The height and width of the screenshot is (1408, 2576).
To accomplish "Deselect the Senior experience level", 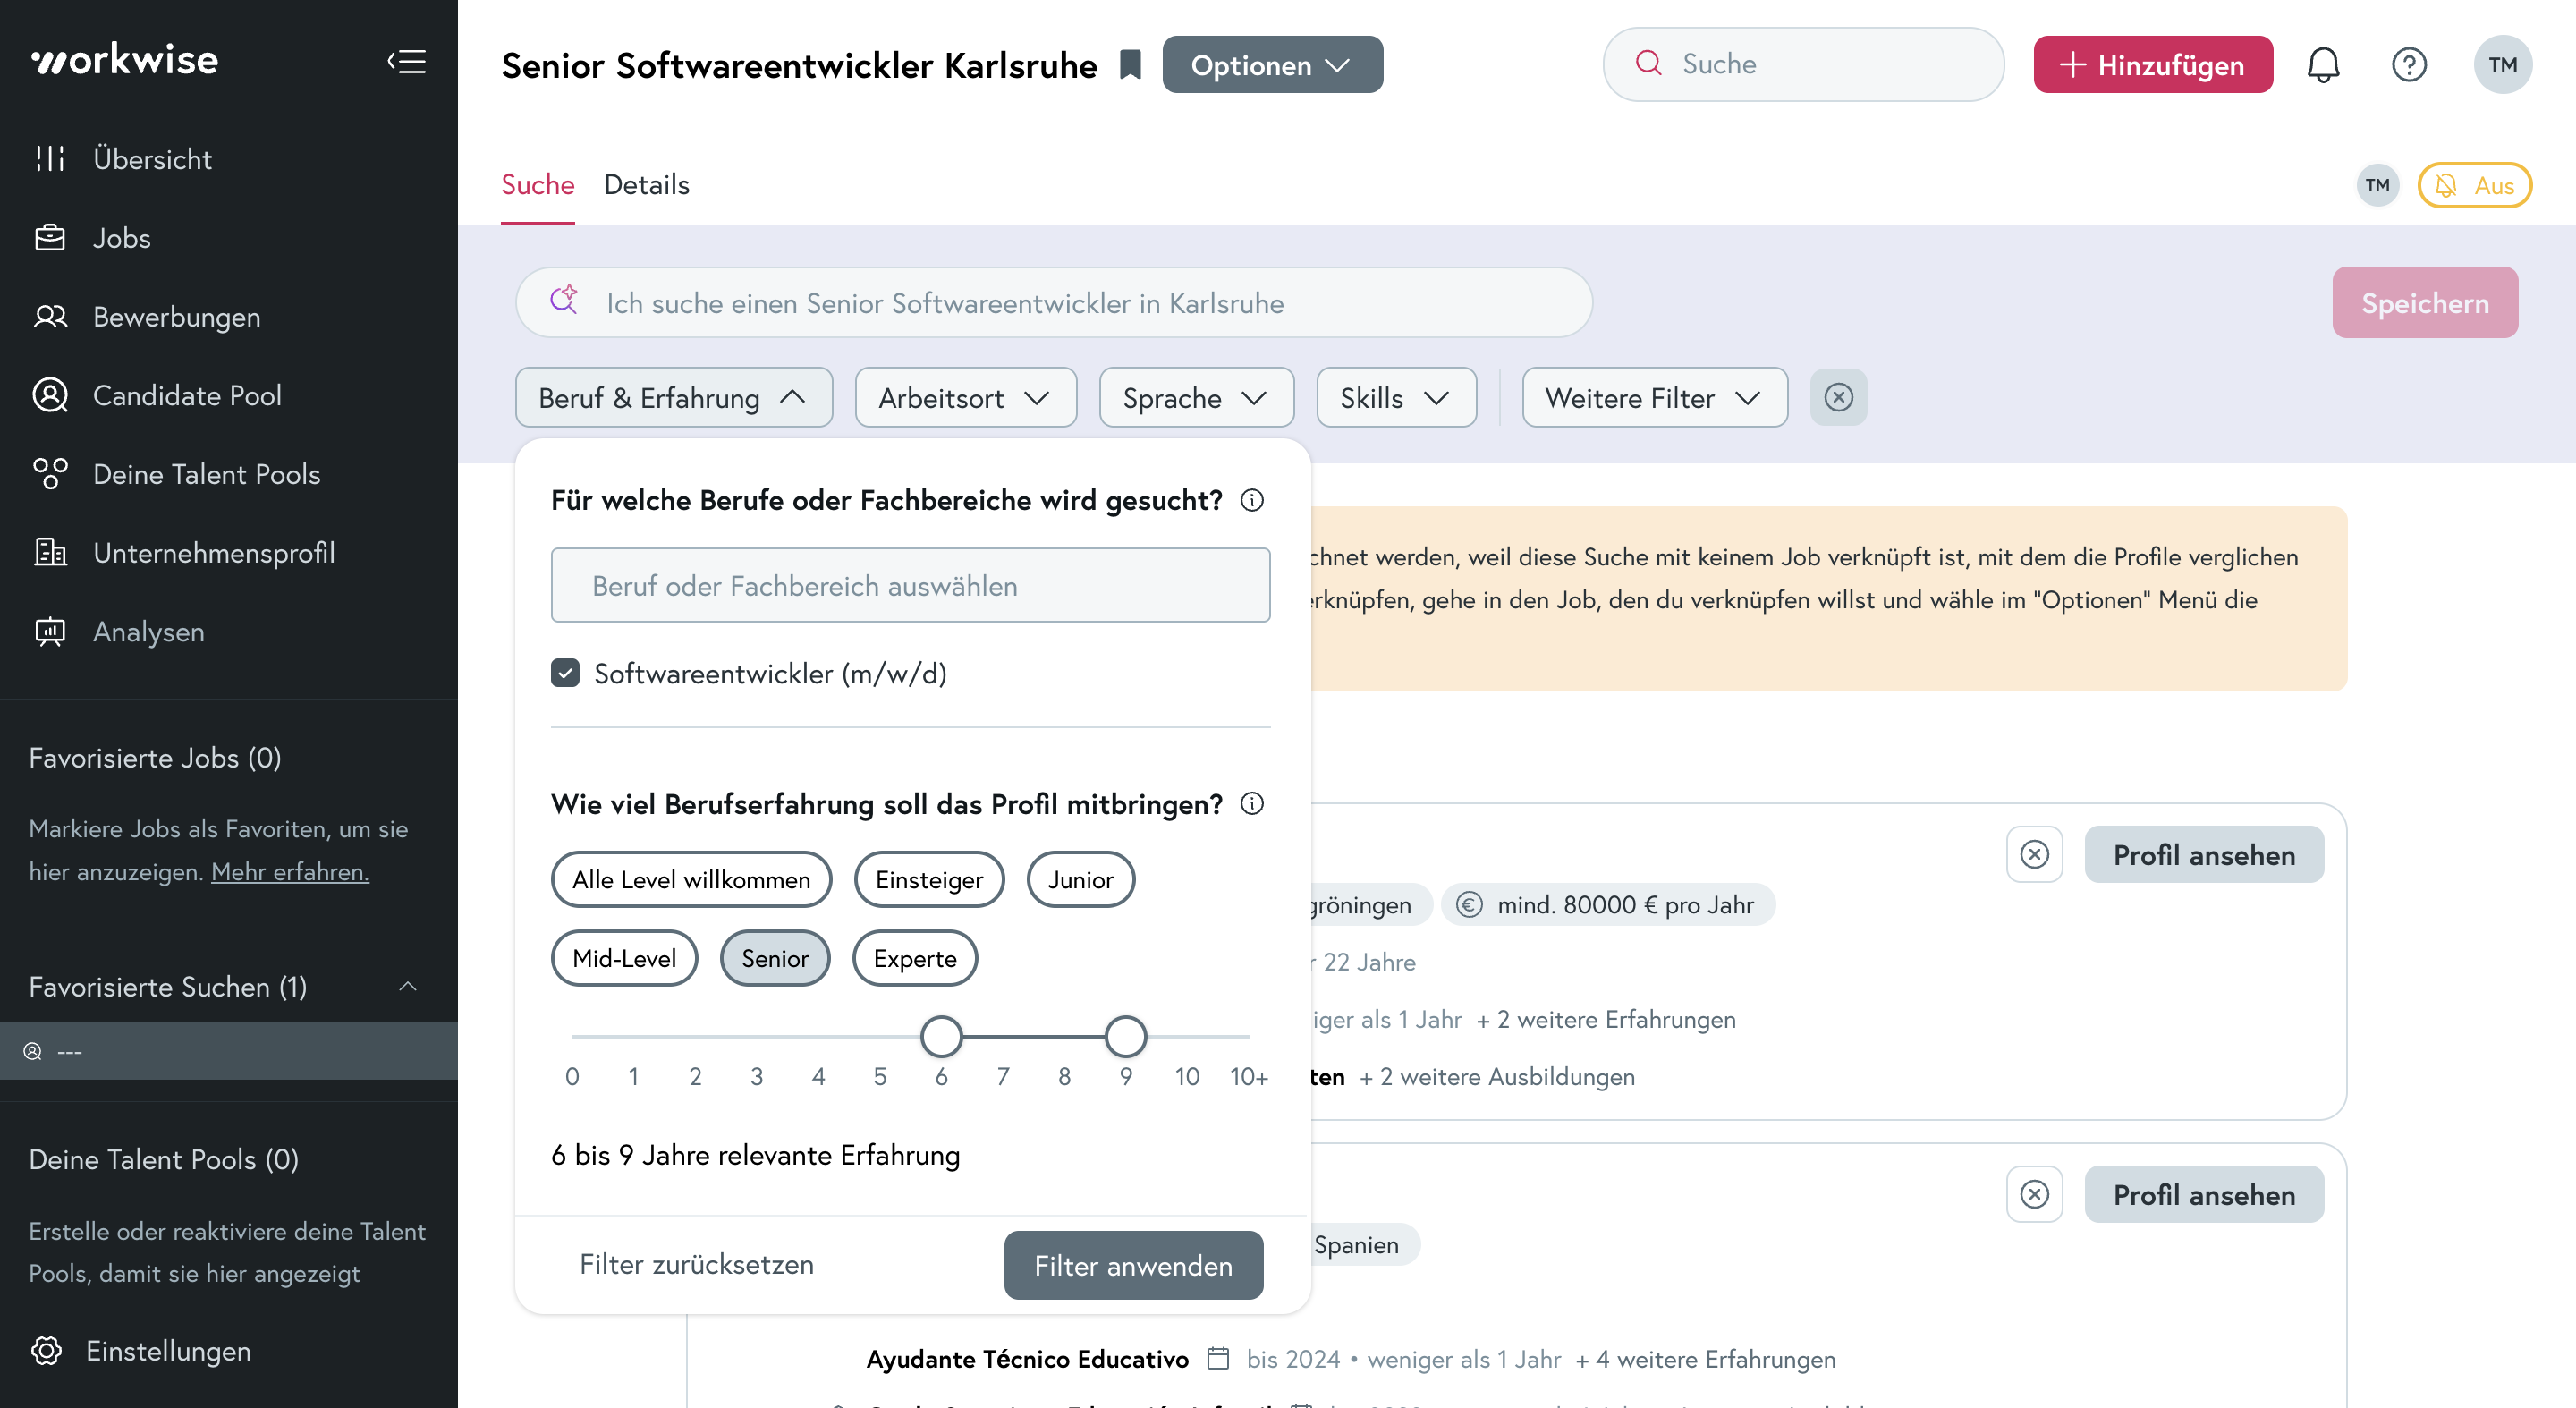I will click(775, 958).
